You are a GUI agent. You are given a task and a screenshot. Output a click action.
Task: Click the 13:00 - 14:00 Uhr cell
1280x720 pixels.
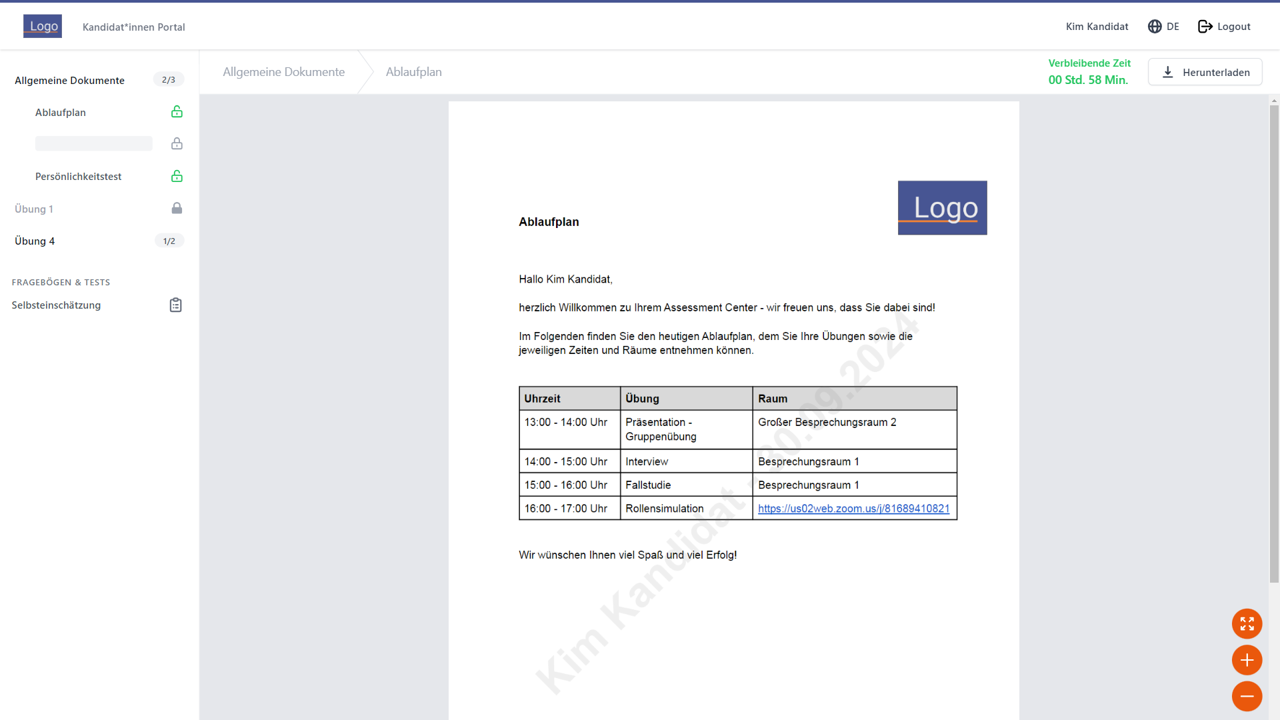coord(570,429)
